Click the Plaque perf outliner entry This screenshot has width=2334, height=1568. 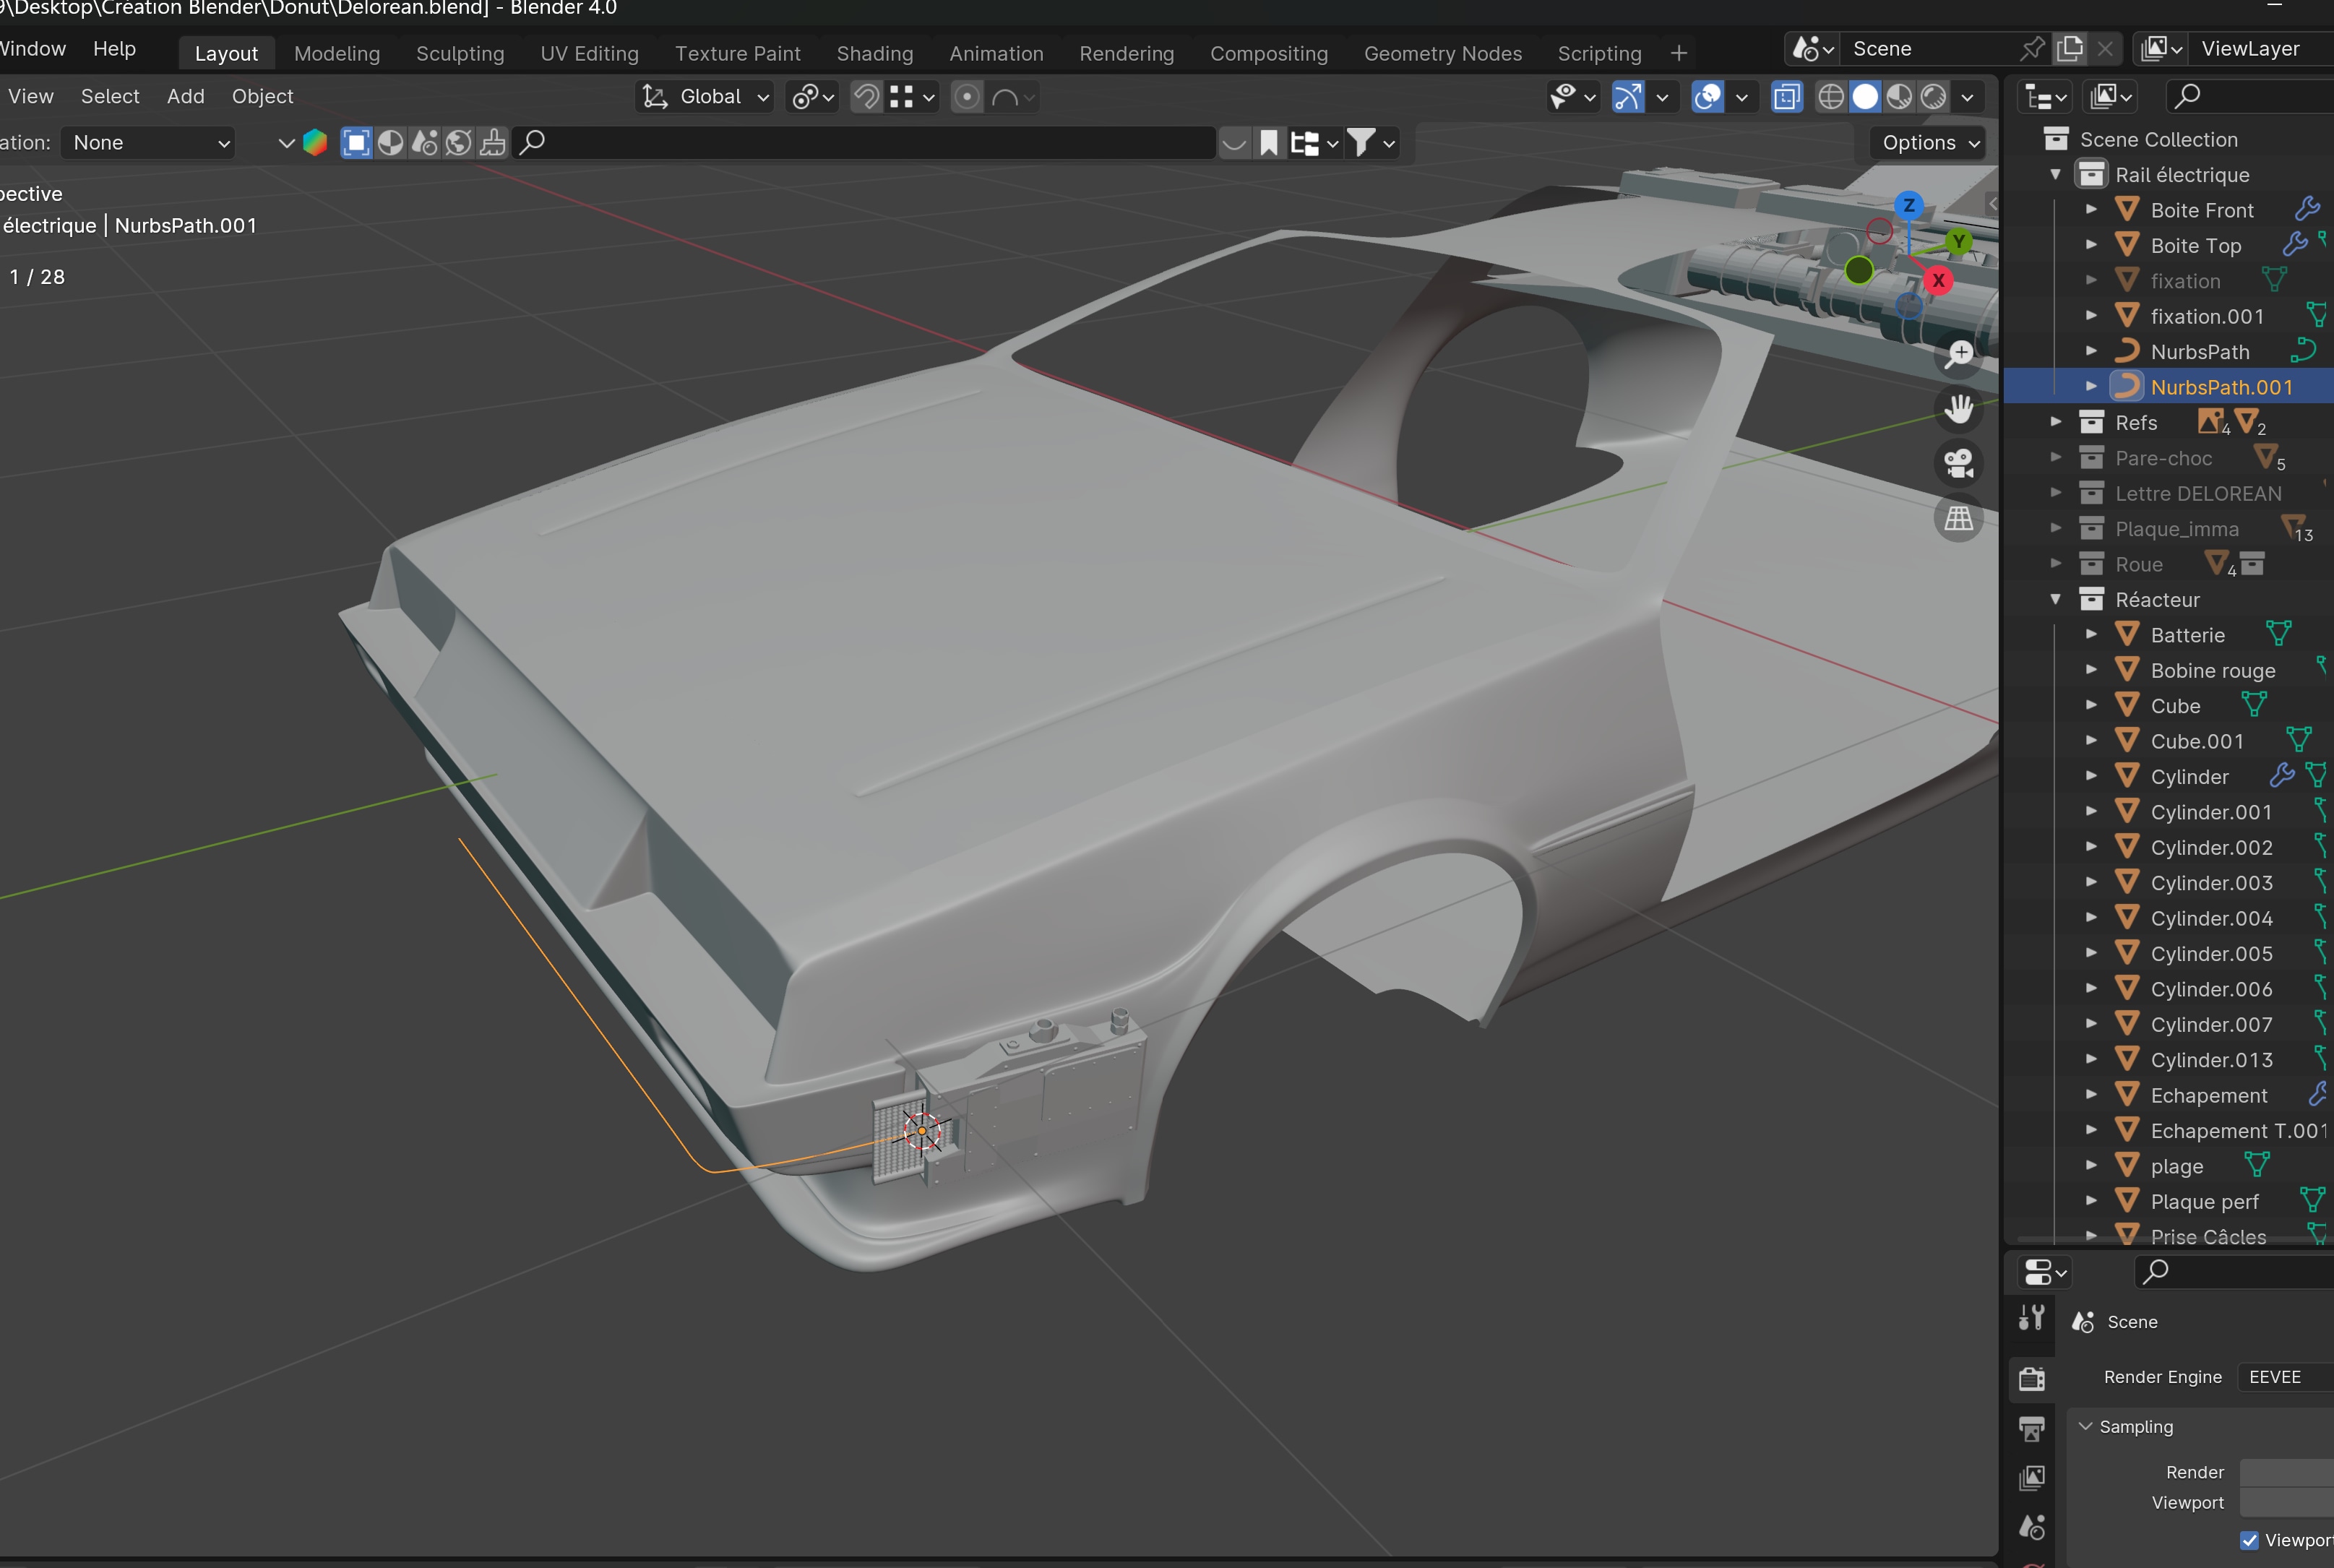(2204, 1202)
